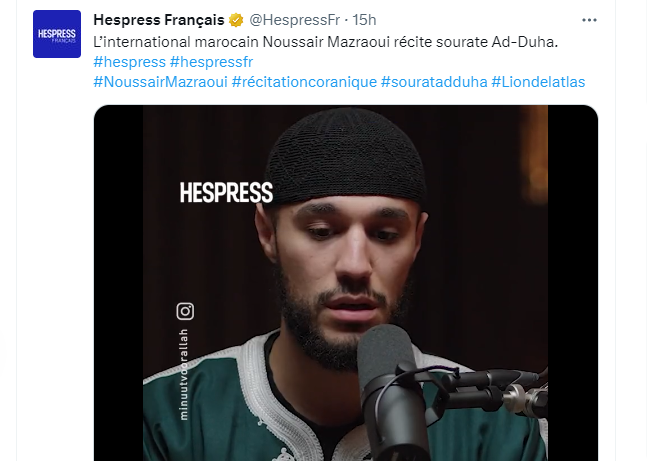Click the HESPRESS watermark in the video
Image resolution: width=647 pixels, height=461 pixels.
pyautogui.click(x=226, y=193)
